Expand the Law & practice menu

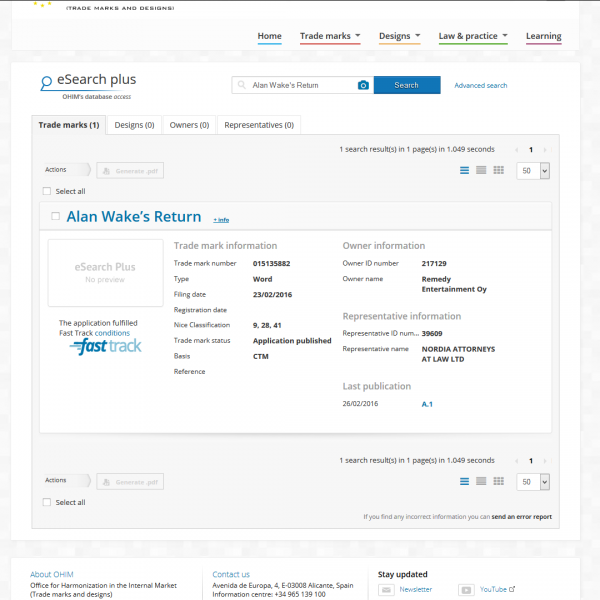(472, 37)
